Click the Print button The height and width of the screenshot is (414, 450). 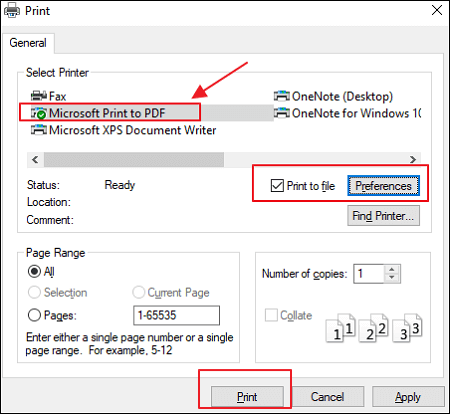(247, 397)
